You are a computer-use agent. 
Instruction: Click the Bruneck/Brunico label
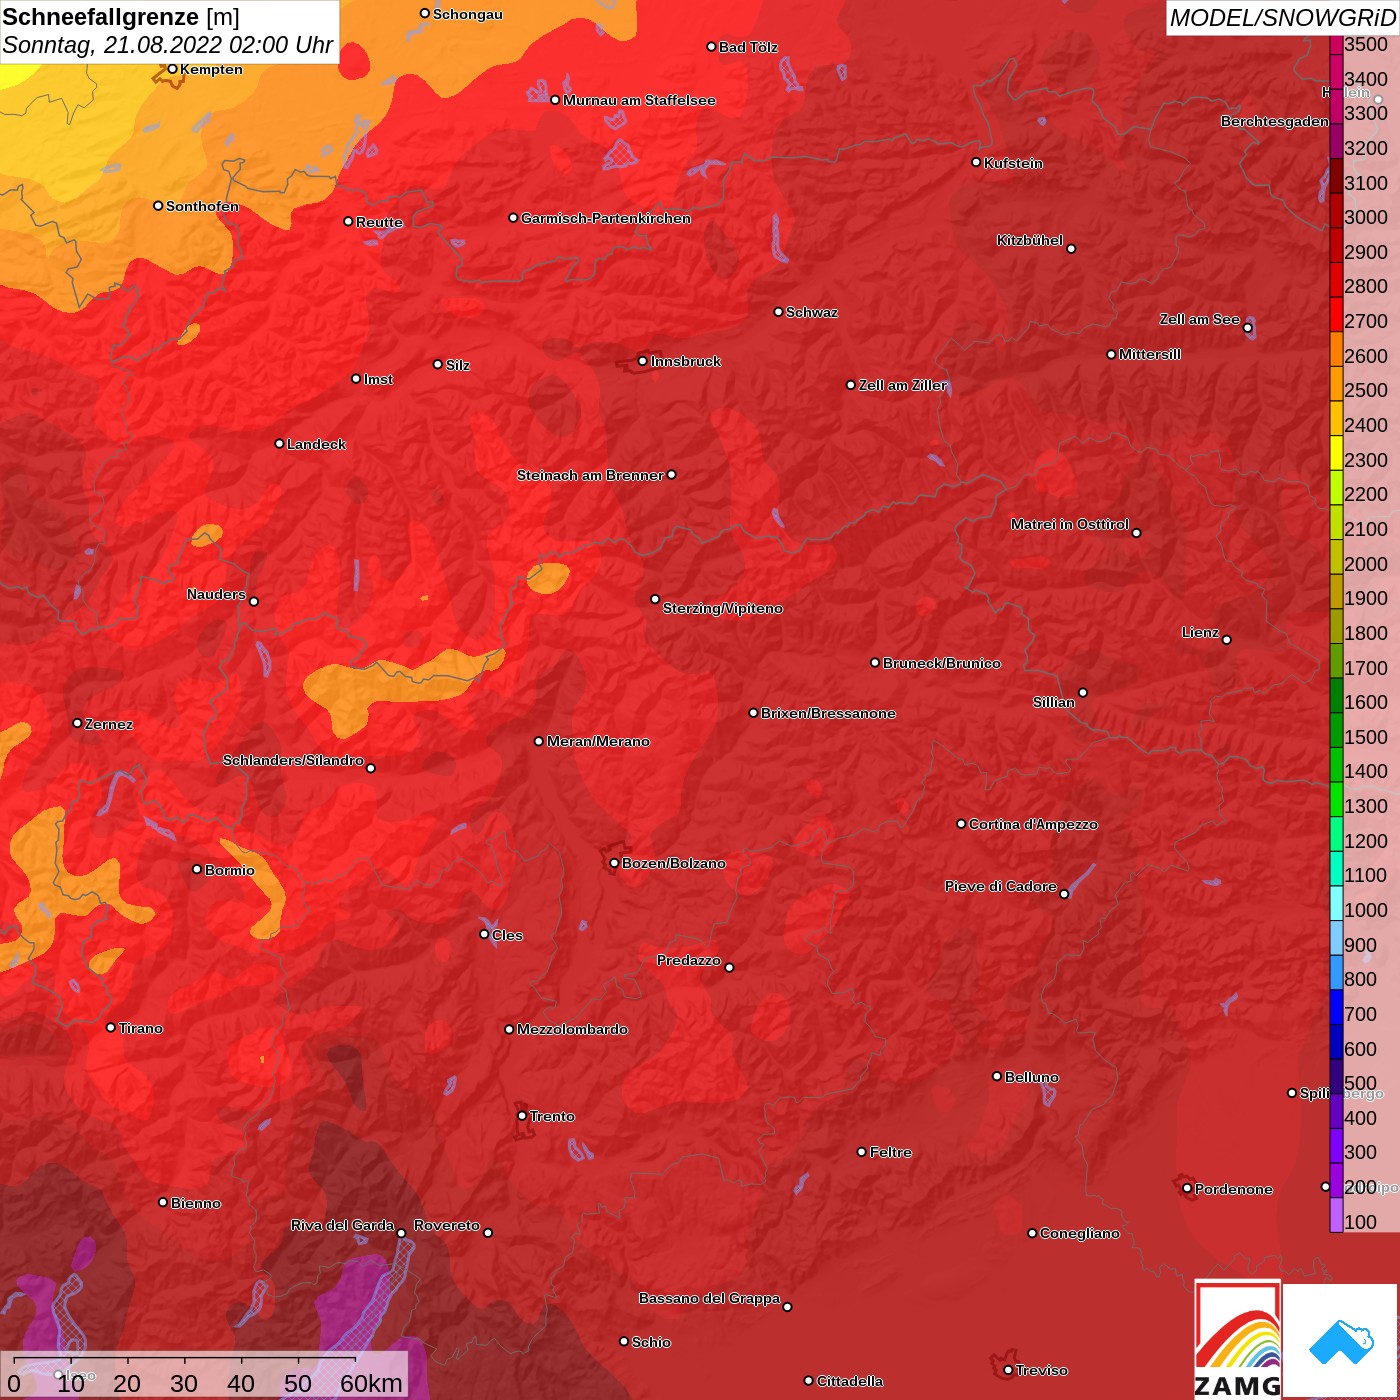click(941, 663)
